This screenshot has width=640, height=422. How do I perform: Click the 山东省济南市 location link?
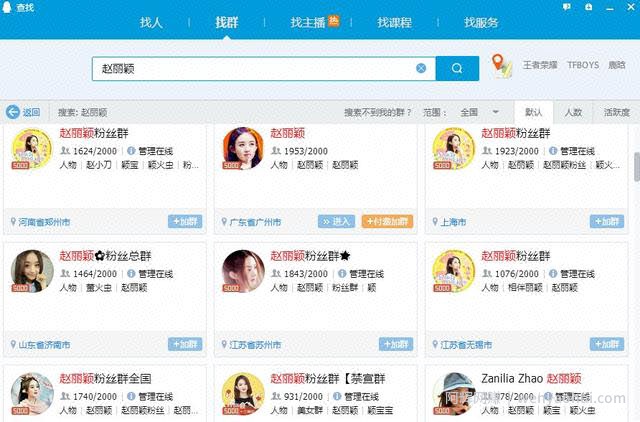pyautogui.click(x=44, y=344)
